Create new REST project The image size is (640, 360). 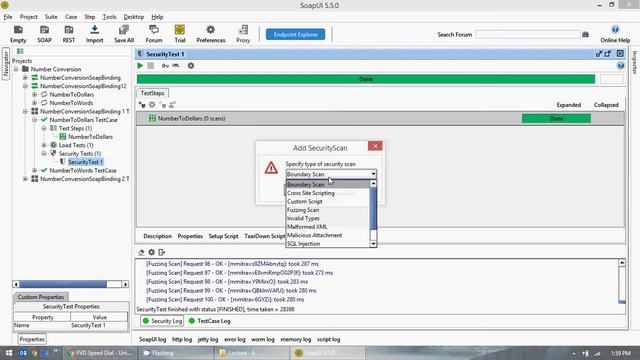[69, 34]
